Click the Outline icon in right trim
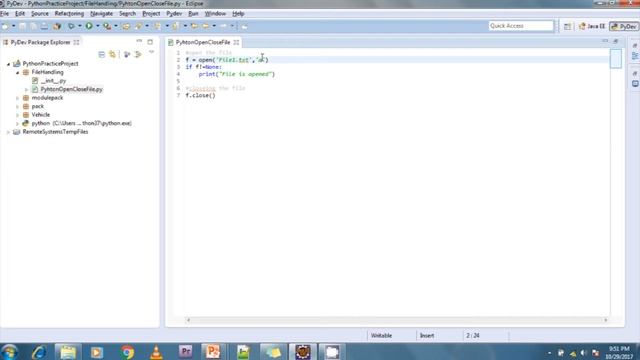 (635, 56)
